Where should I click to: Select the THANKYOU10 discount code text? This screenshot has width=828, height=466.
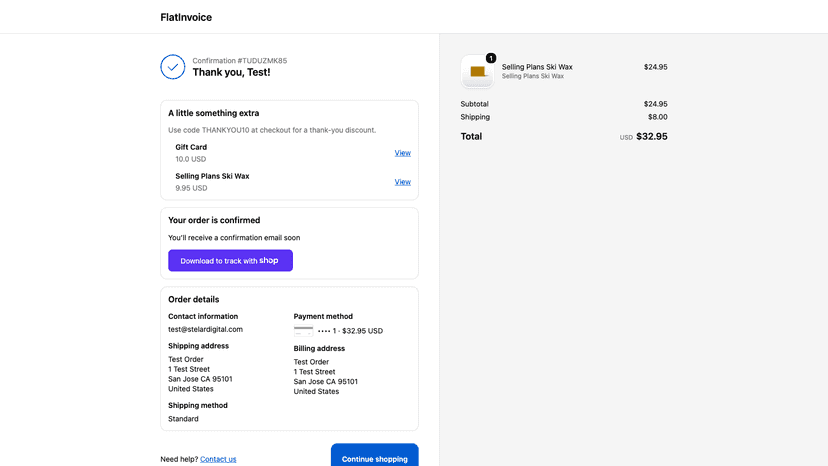tap(225, 130)
